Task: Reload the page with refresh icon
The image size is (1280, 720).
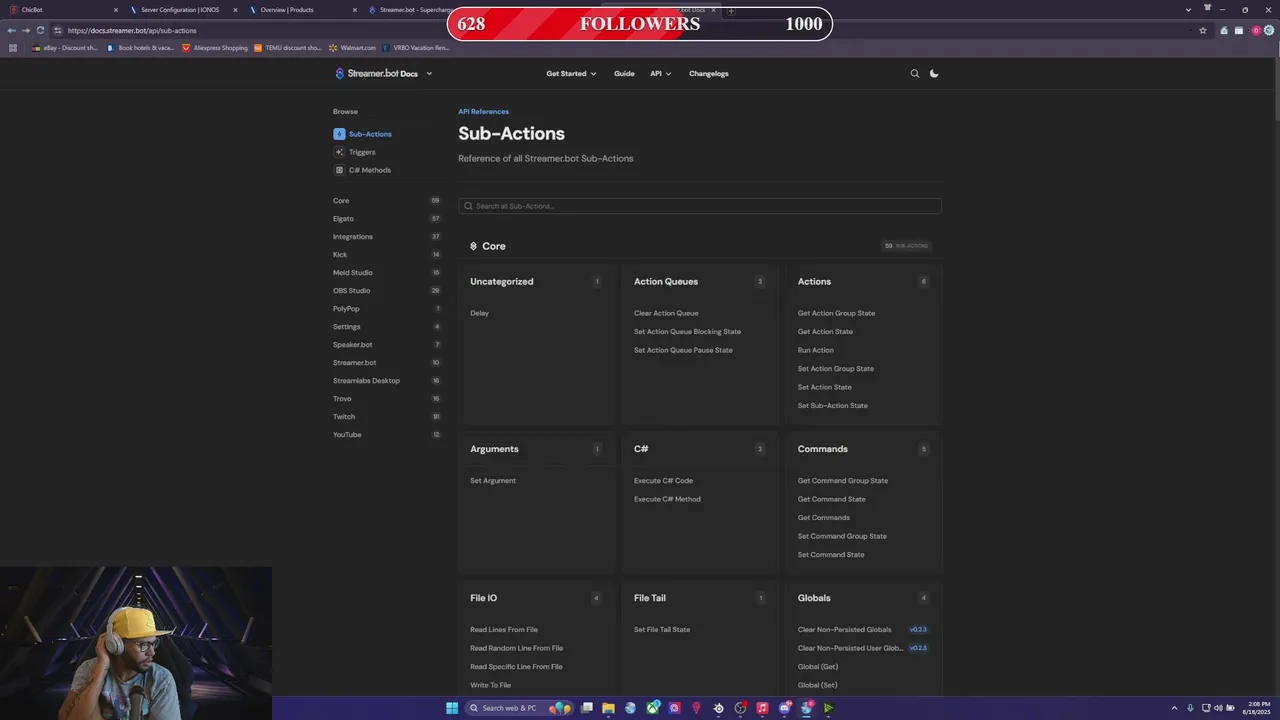Action: tap(40, 30)
